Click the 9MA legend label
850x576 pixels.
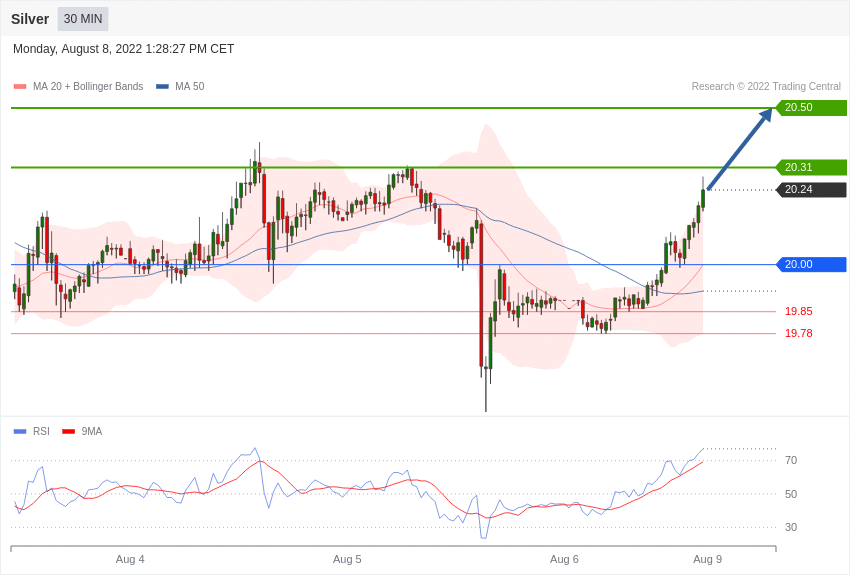pos(92,431)
